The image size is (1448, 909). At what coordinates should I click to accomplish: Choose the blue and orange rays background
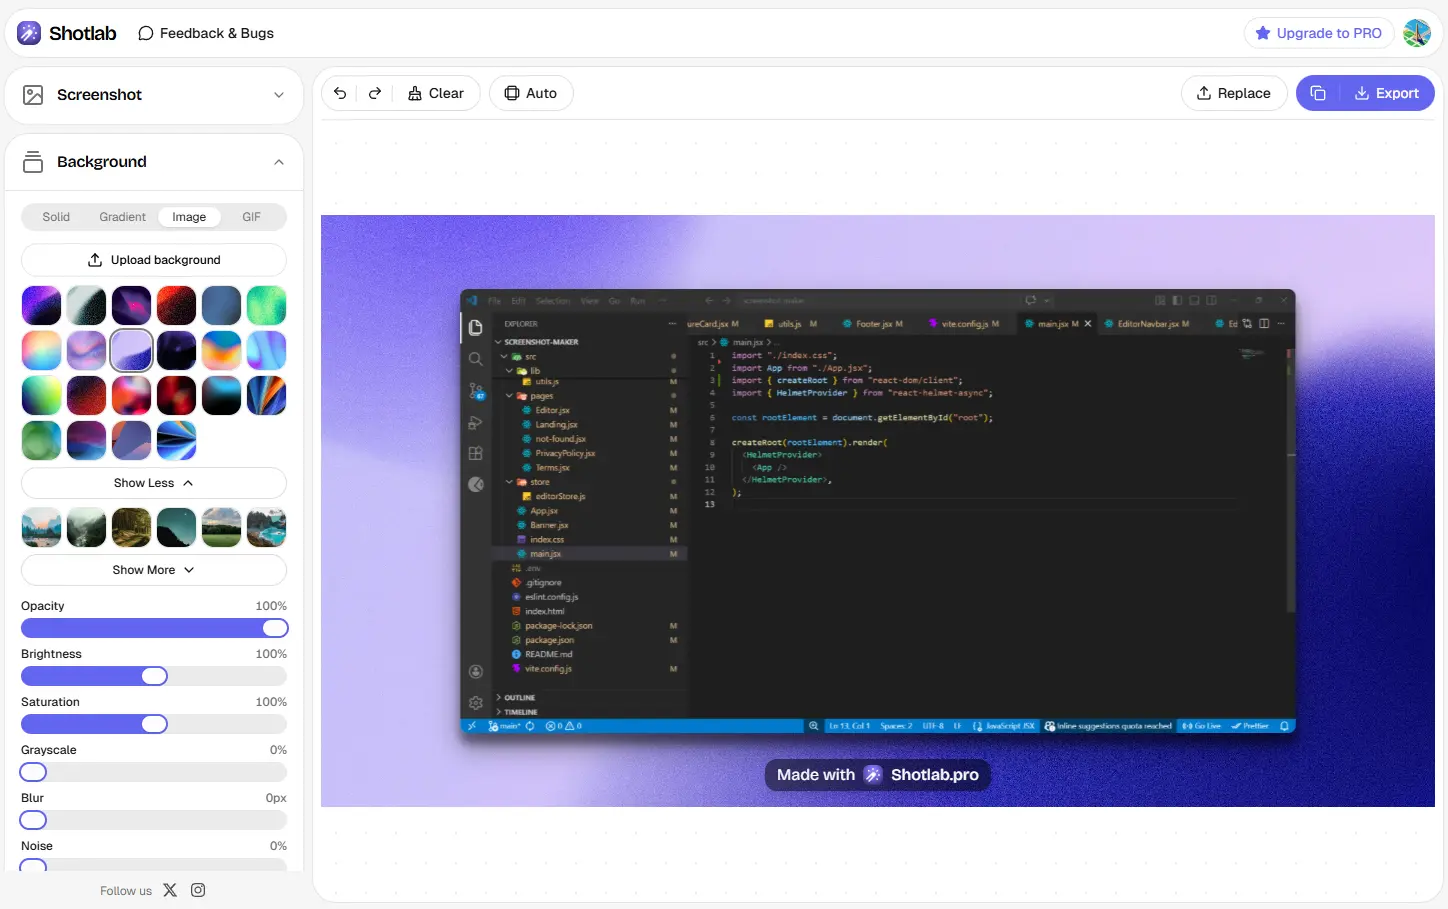coord(266,395)
